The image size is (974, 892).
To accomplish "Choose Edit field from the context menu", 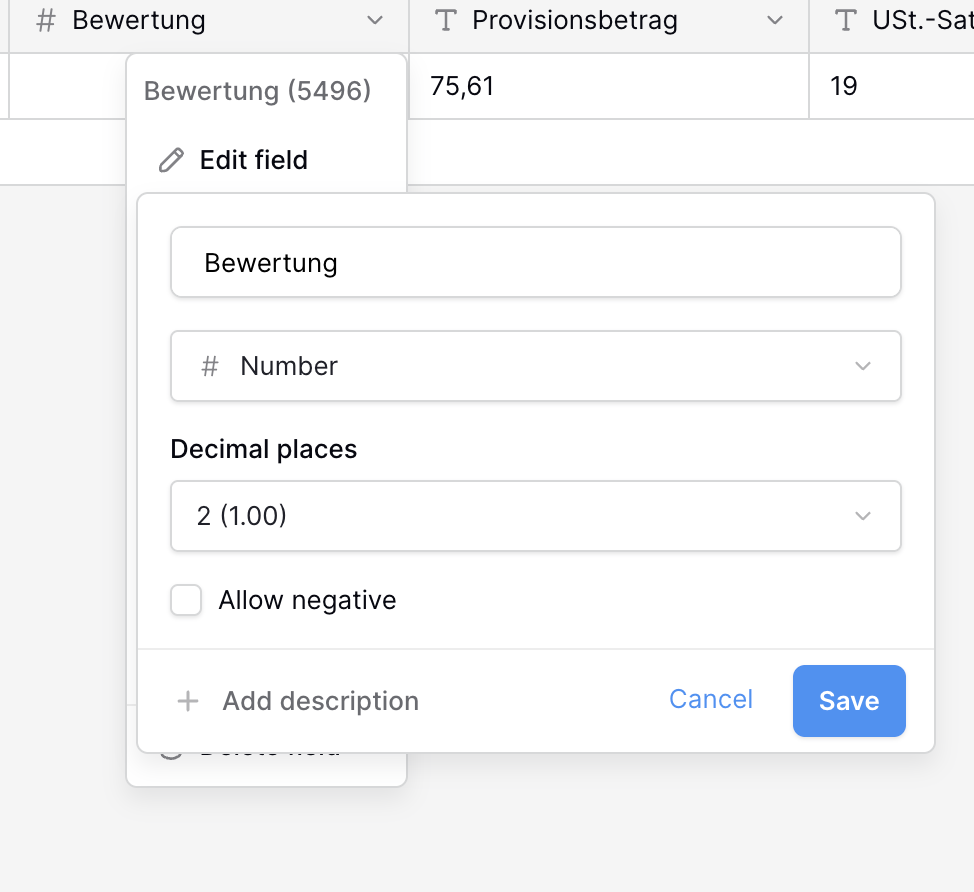I will click(x=253, y=160).
